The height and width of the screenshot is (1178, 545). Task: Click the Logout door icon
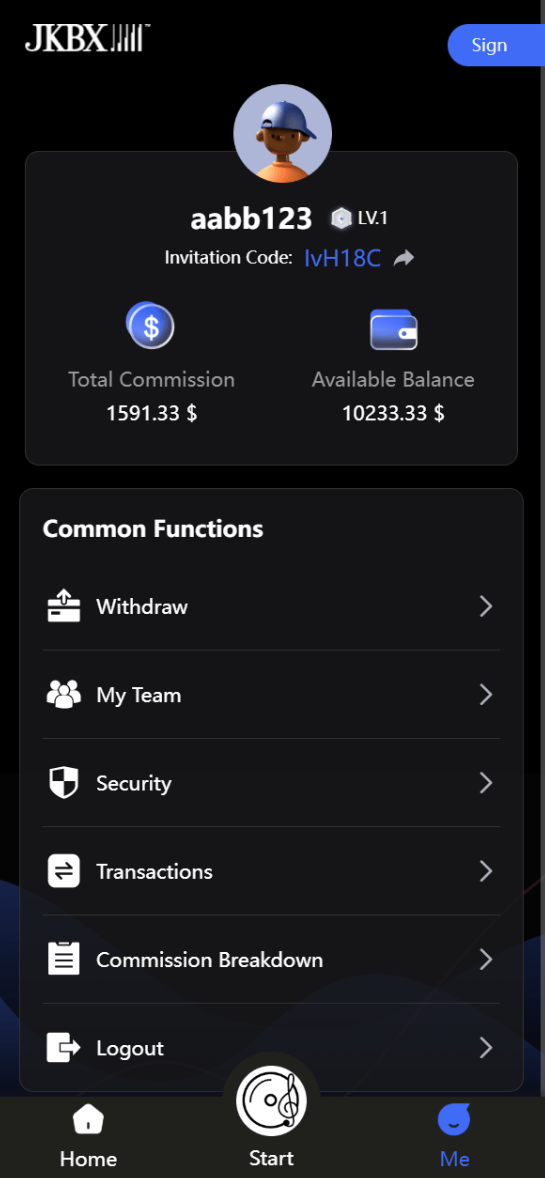[x=64, y=1048]
